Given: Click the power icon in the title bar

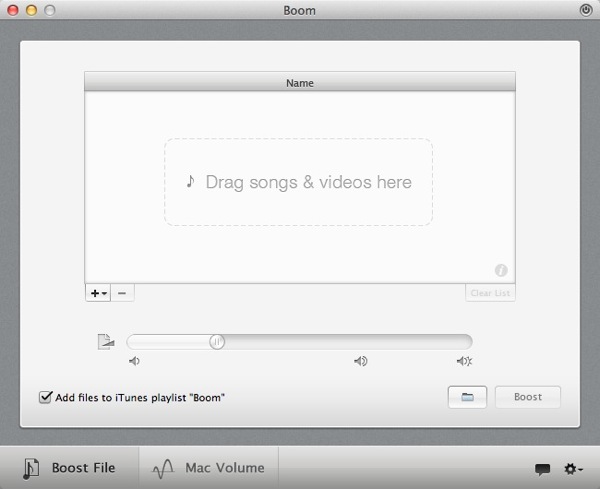Looking at the screenshot, I should 585,10.
